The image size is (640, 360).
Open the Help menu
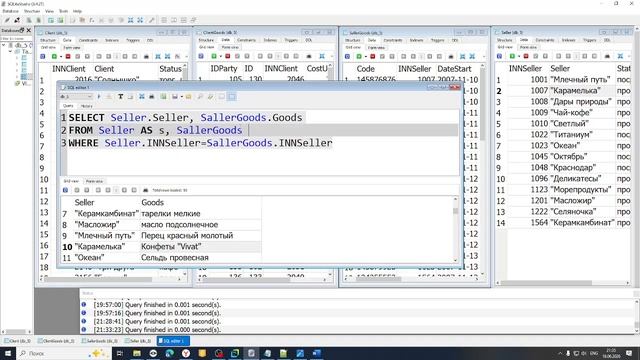[x=77, y=11]
